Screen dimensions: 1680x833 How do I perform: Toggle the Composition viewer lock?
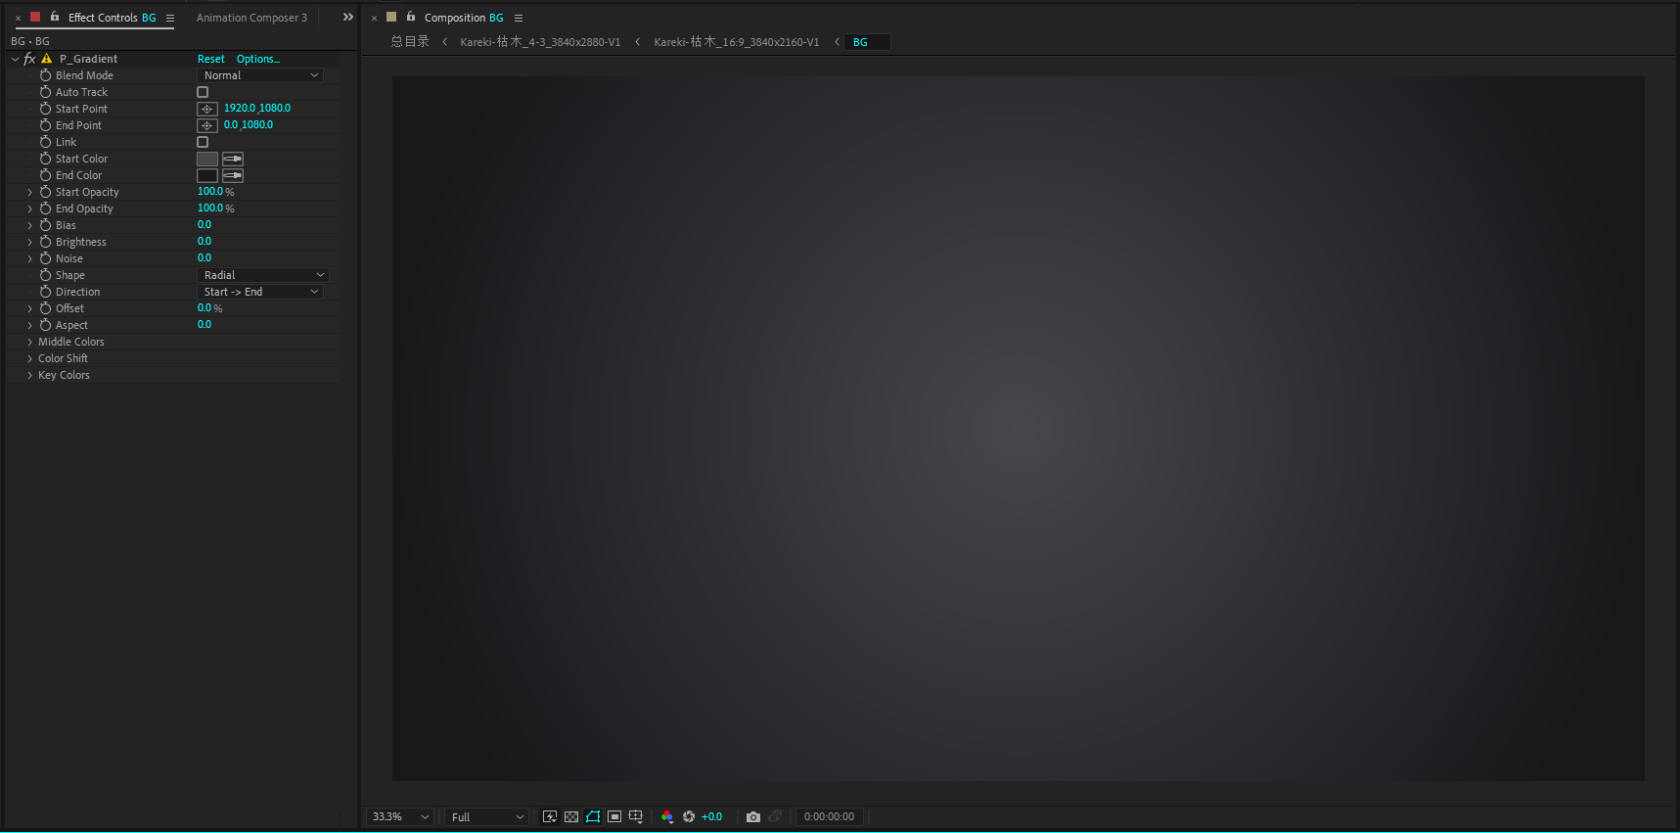pyautogui.click(x=411, y=17)
